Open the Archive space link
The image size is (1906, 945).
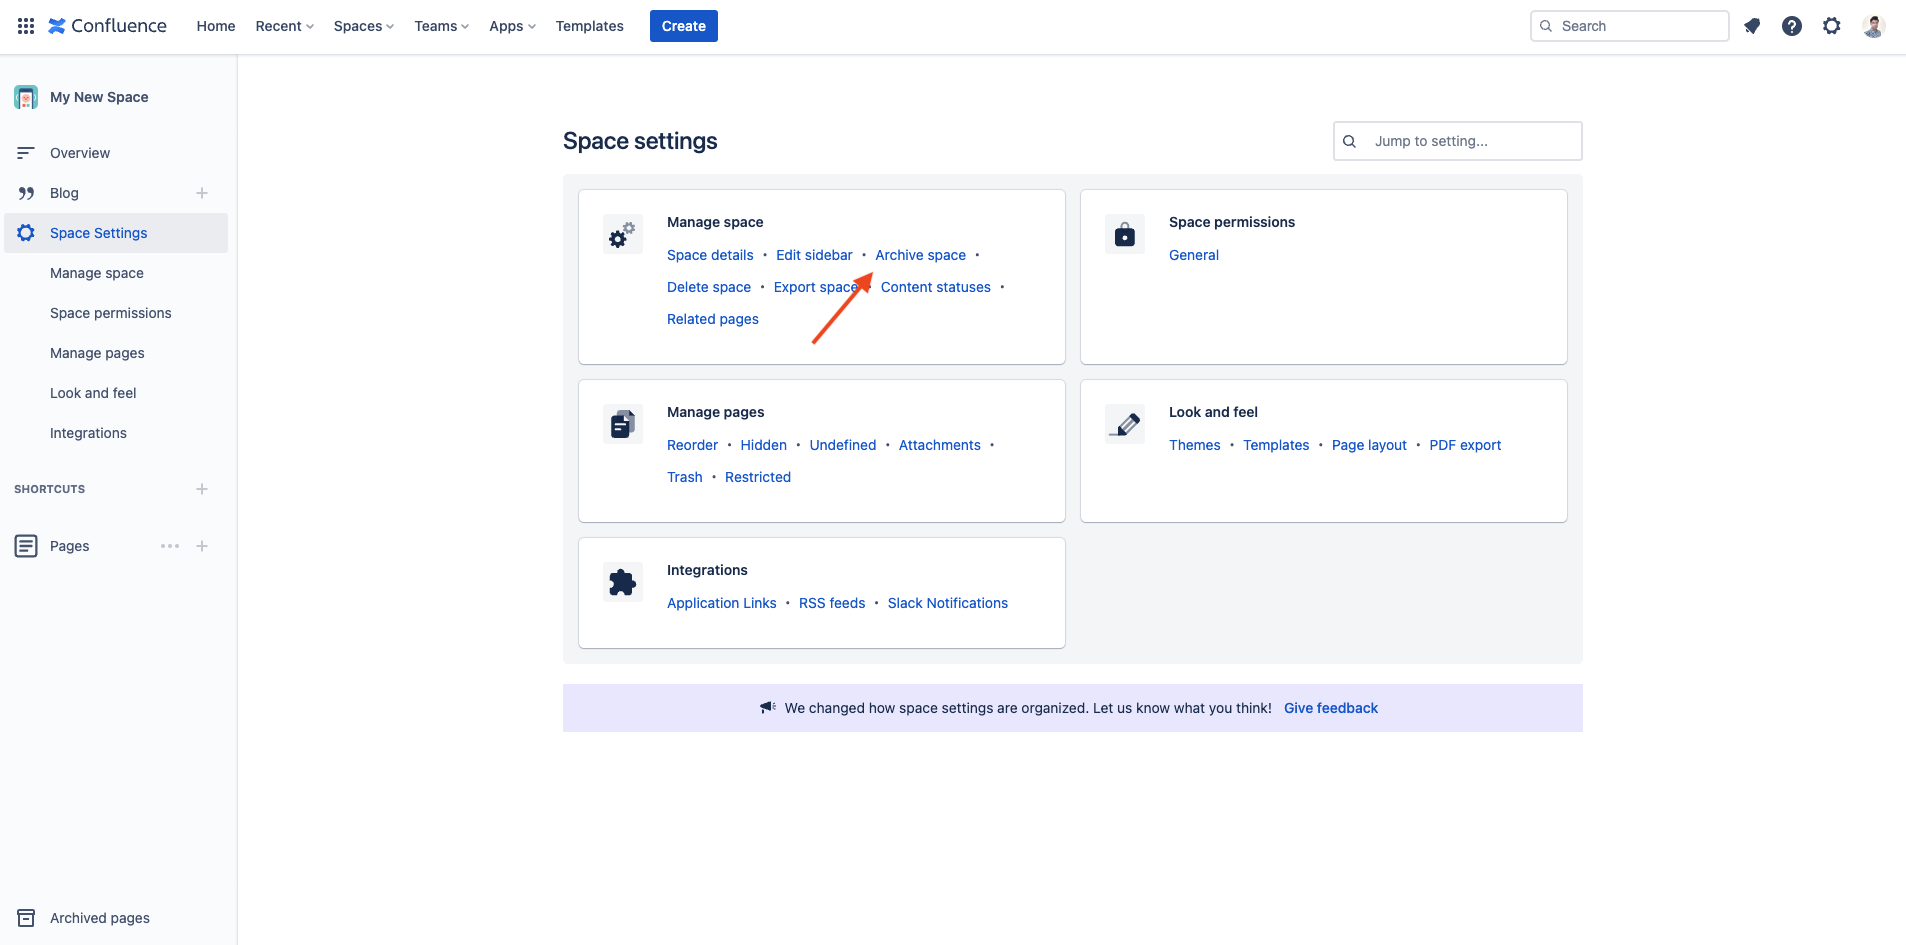pyautogui.click(x=920, y=255)
